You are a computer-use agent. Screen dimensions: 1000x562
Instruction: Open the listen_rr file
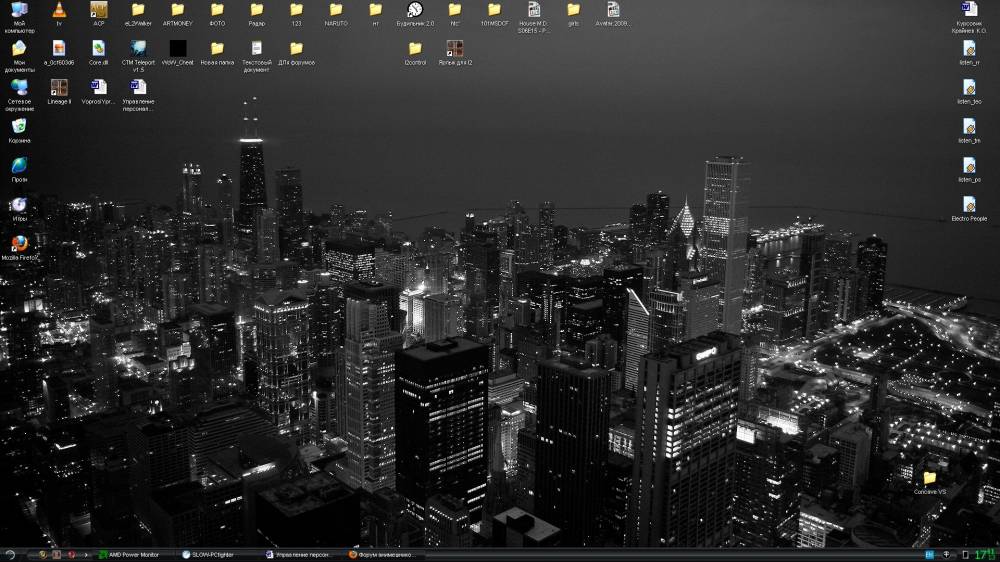point(969,48)
